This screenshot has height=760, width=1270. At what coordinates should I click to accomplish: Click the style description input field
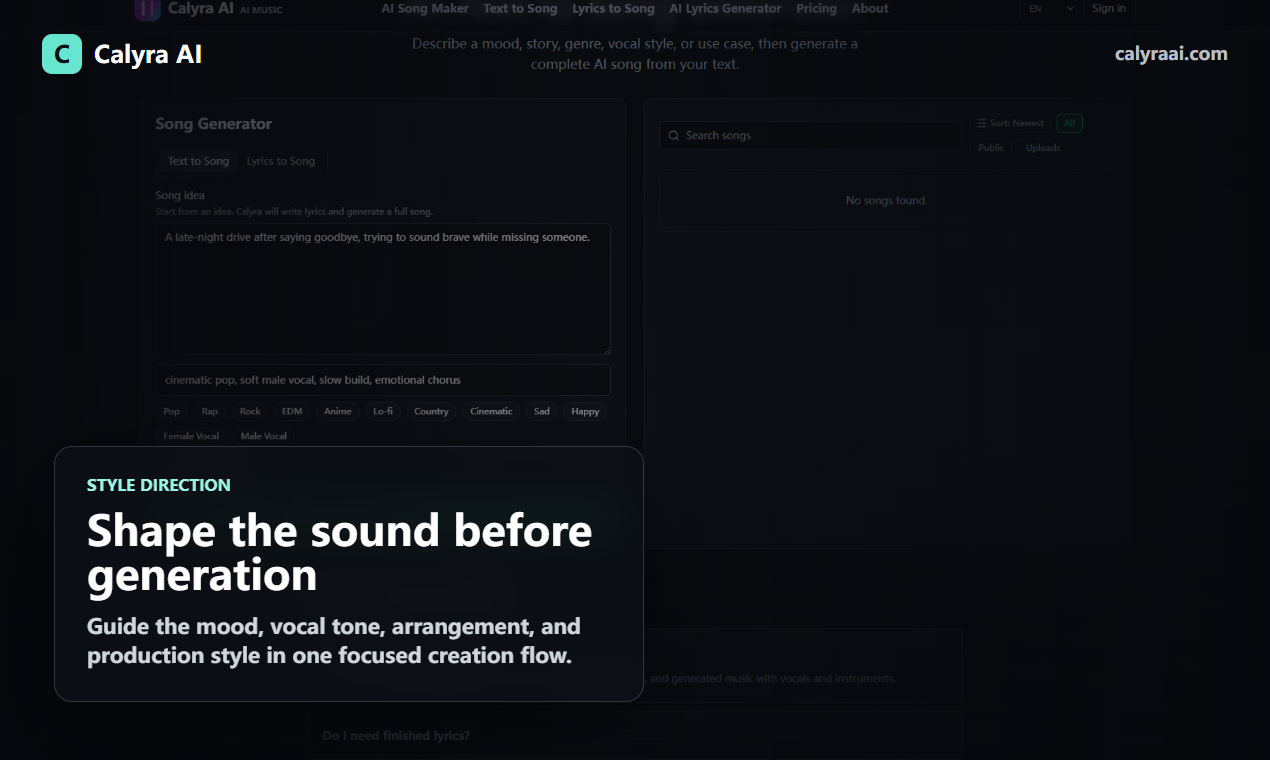[x=383, y=380]
